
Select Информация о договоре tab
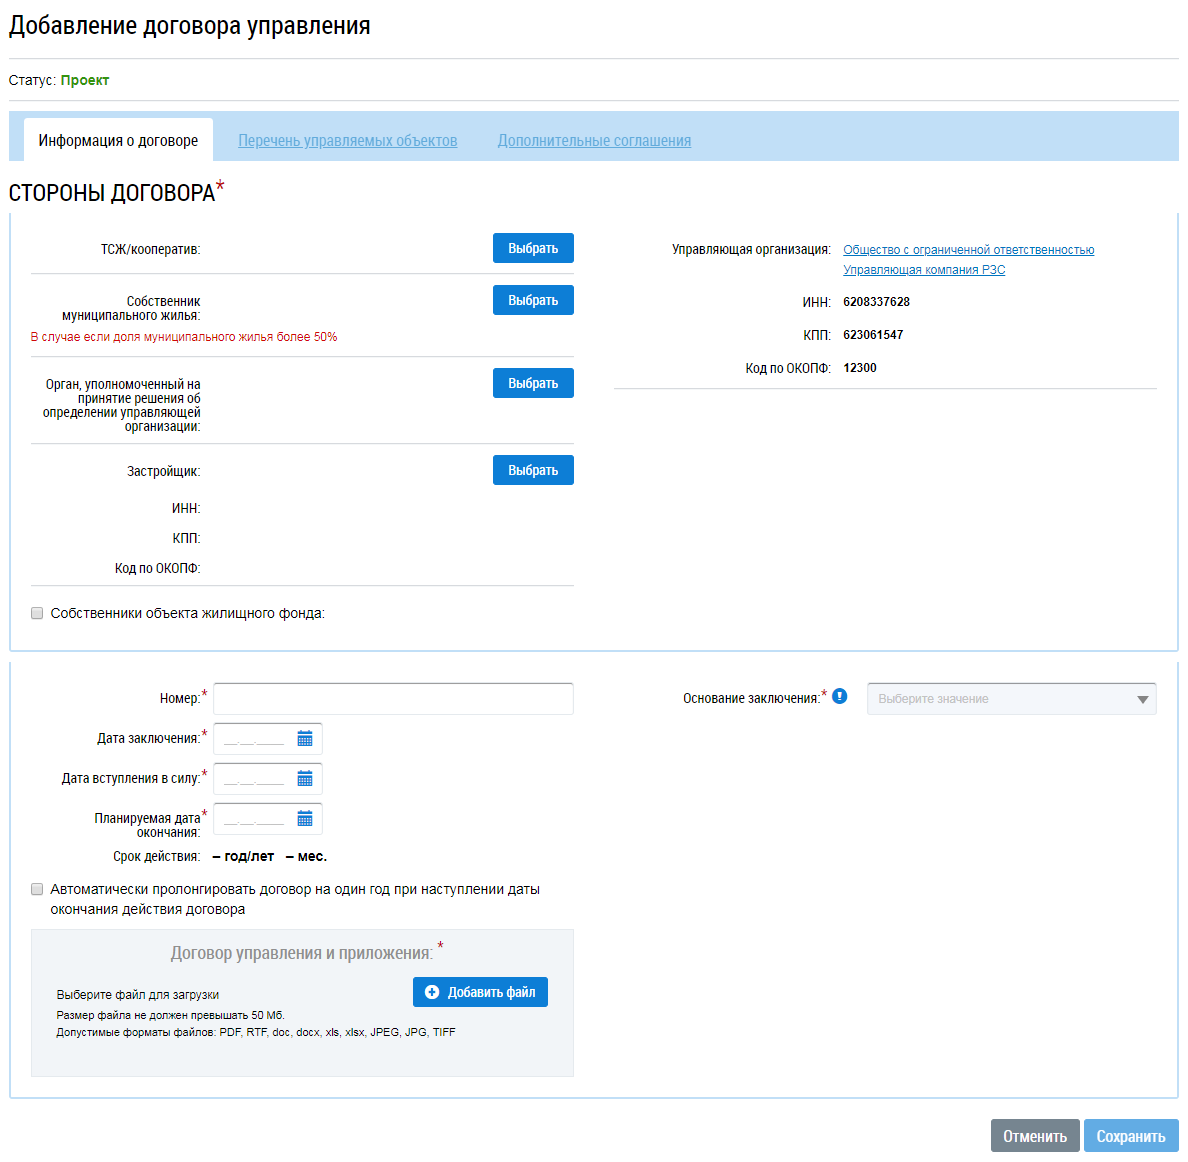tap(118, 140)
